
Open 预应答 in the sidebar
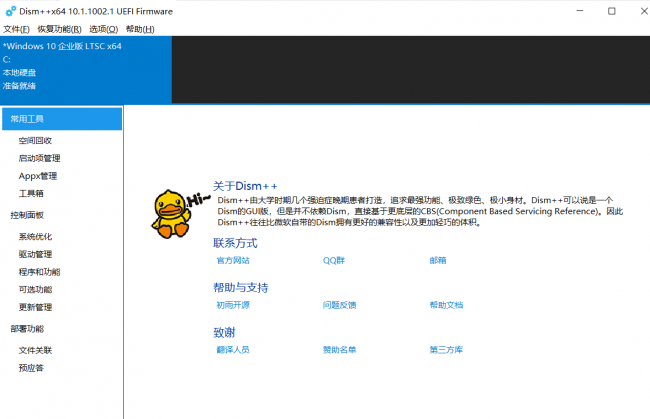[31, 368]
